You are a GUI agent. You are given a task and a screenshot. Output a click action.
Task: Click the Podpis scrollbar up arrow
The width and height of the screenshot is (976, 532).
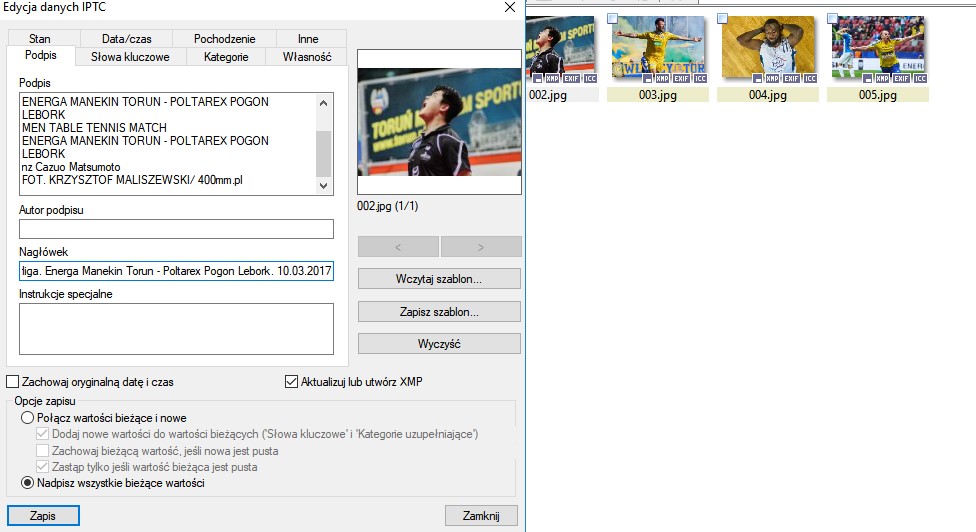323,103
